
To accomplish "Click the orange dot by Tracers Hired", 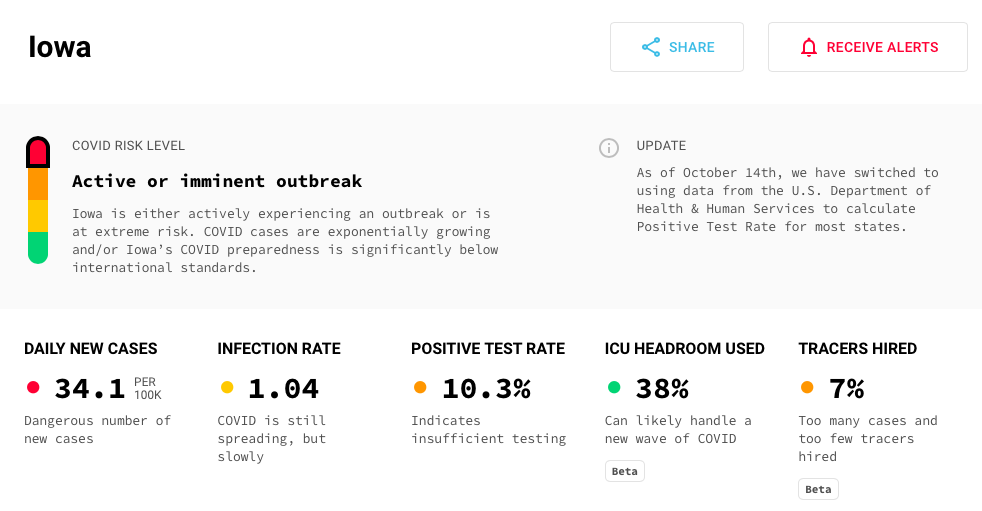I will tap(807, 388).
